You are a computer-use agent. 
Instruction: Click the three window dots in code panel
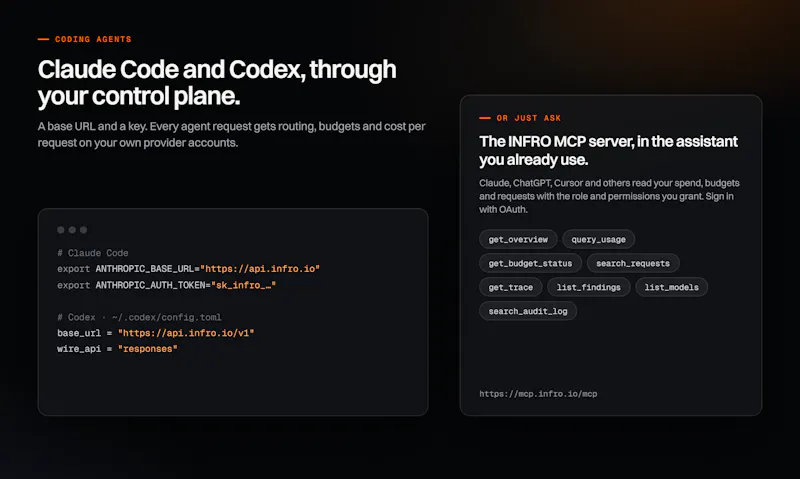72,230
